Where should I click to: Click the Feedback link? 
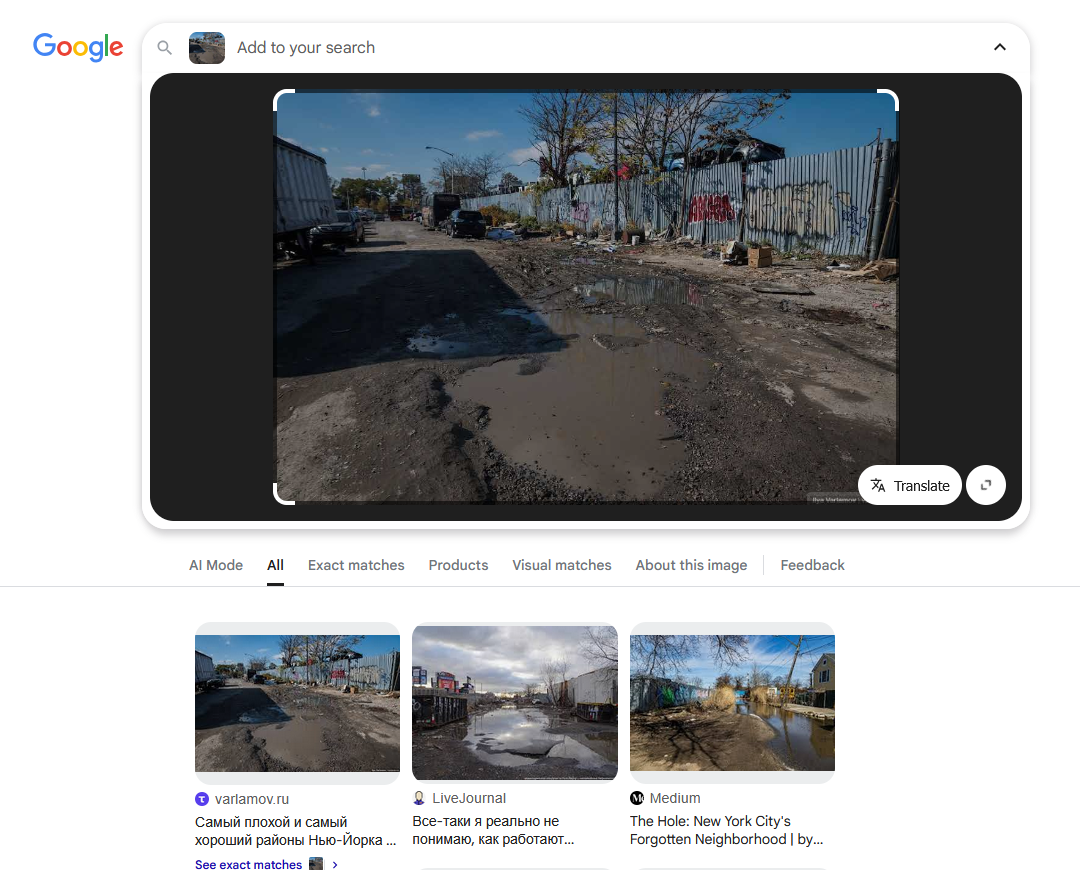coord(812,565)
